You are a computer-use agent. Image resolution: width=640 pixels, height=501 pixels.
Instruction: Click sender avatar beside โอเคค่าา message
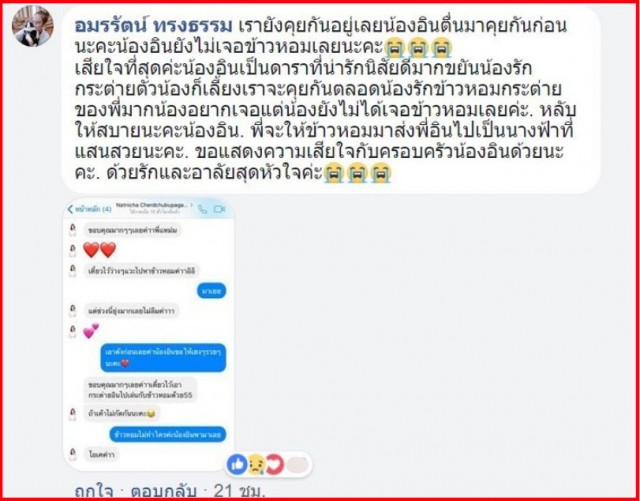pyautogui.click(x=73, y=454)
